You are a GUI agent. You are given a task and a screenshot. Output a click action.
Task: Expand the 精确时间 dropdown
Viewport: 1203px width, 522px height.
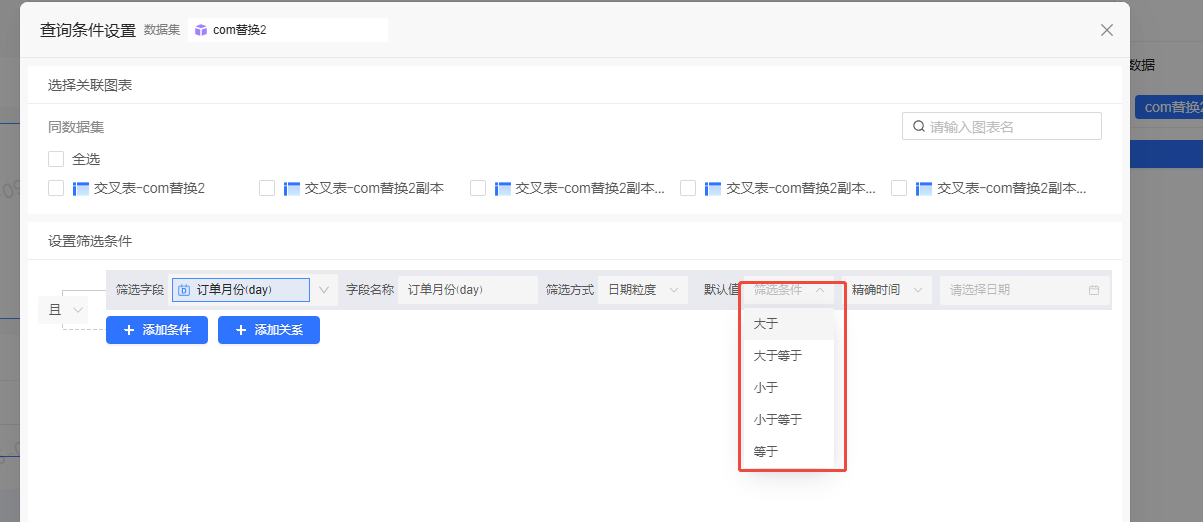886,290
